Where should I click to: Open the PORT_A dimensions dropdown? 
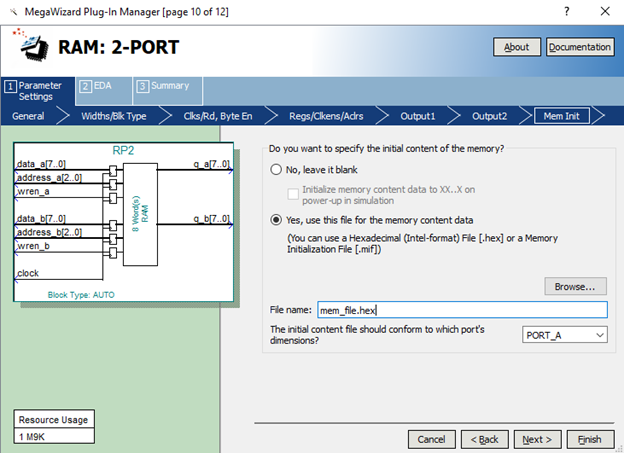[x=564, y=335]
